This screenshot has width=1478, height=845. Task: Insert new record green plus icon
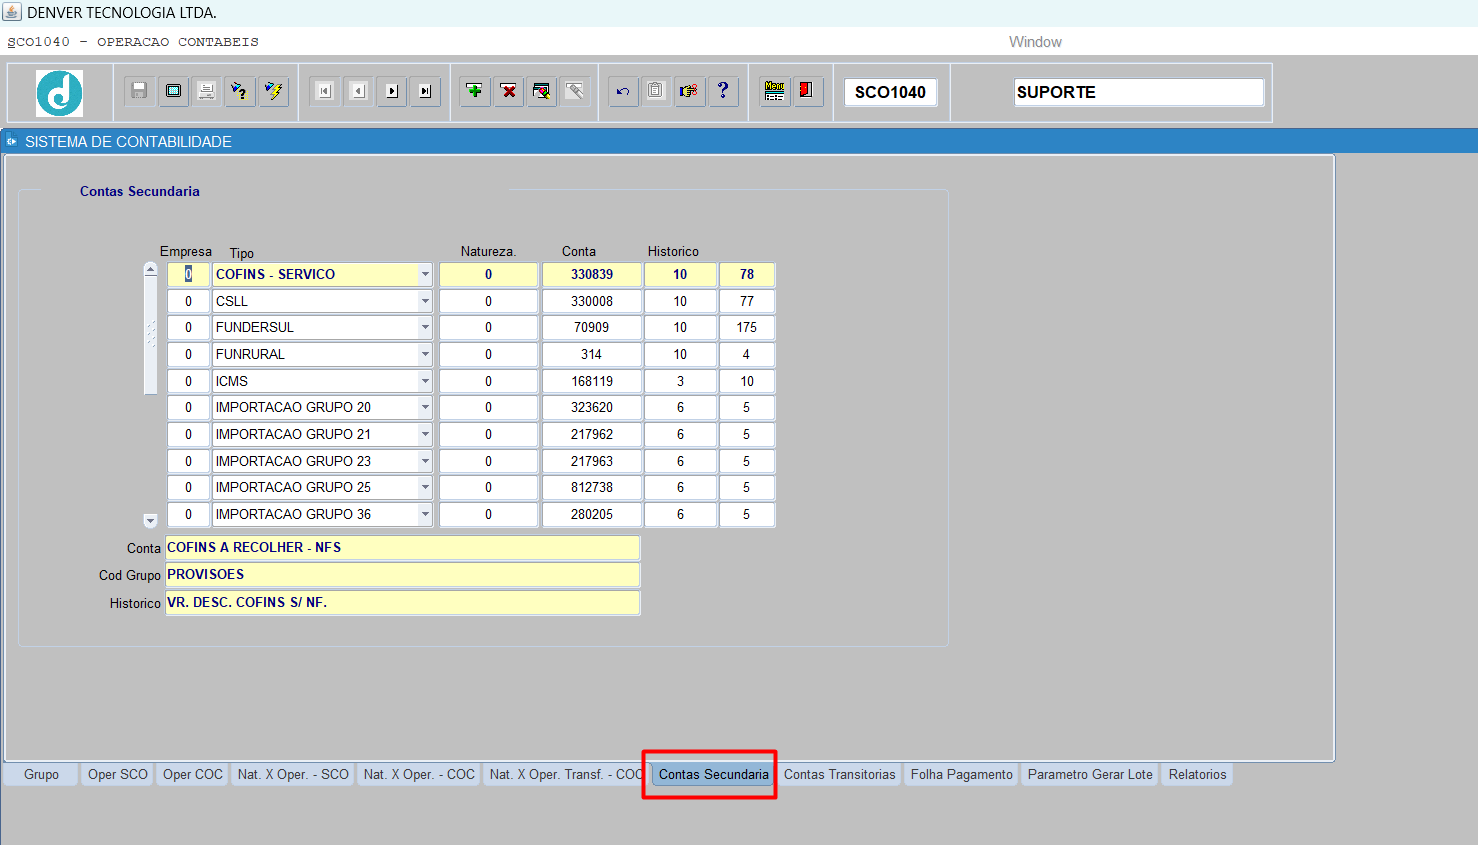tap(475, 91)
